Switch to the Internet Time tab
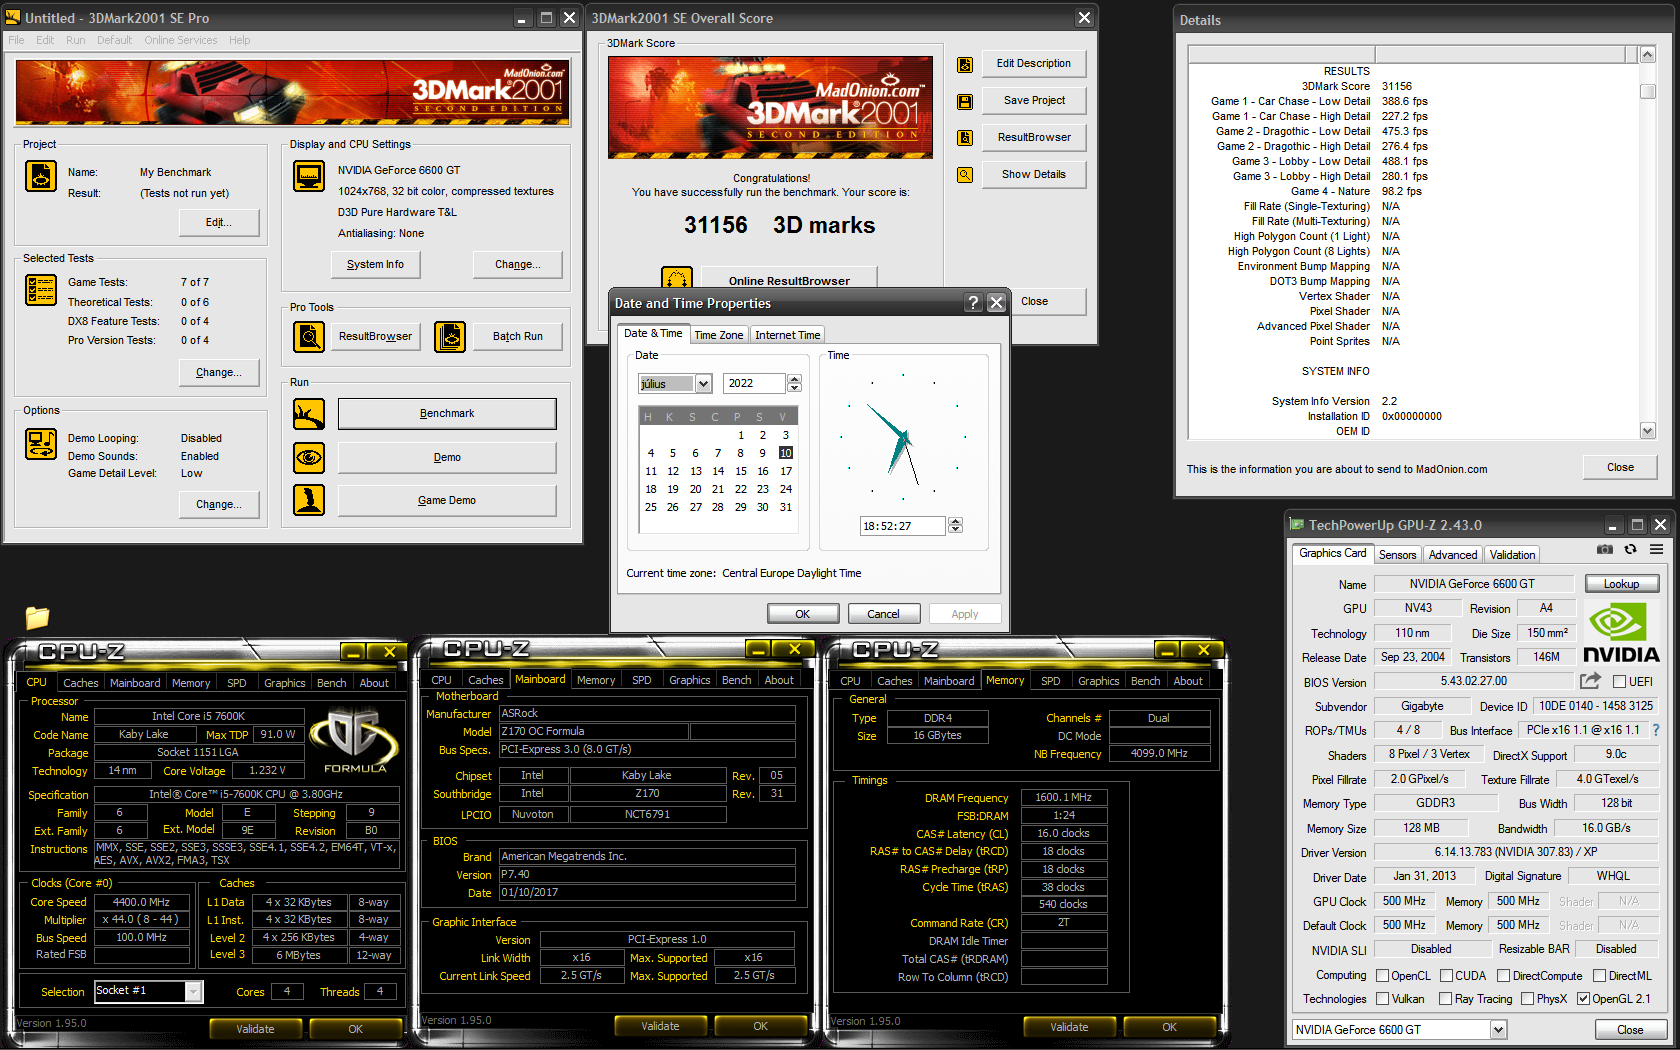1680x1050 pixels. pyautogui.click(x=787, y=335)
